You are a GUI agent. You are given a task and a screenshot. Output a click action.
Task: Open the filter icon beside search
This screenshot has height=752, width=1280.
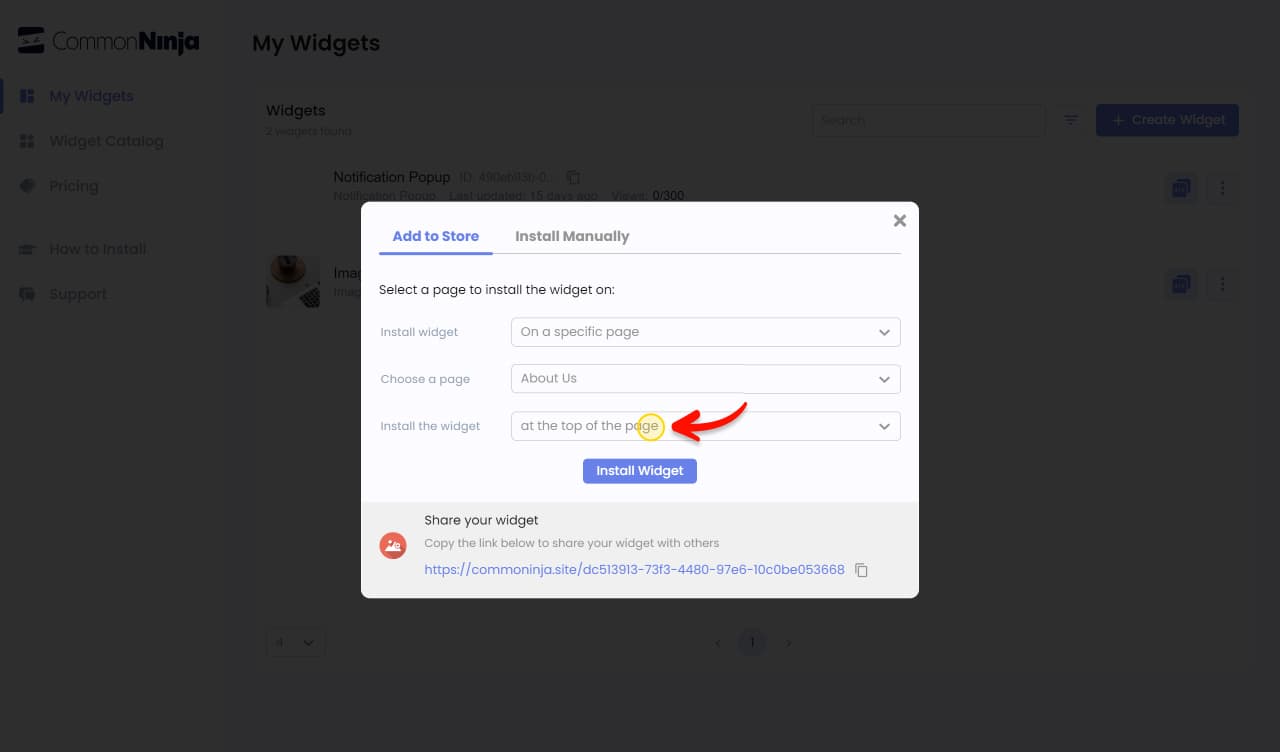click(1071, 120)
